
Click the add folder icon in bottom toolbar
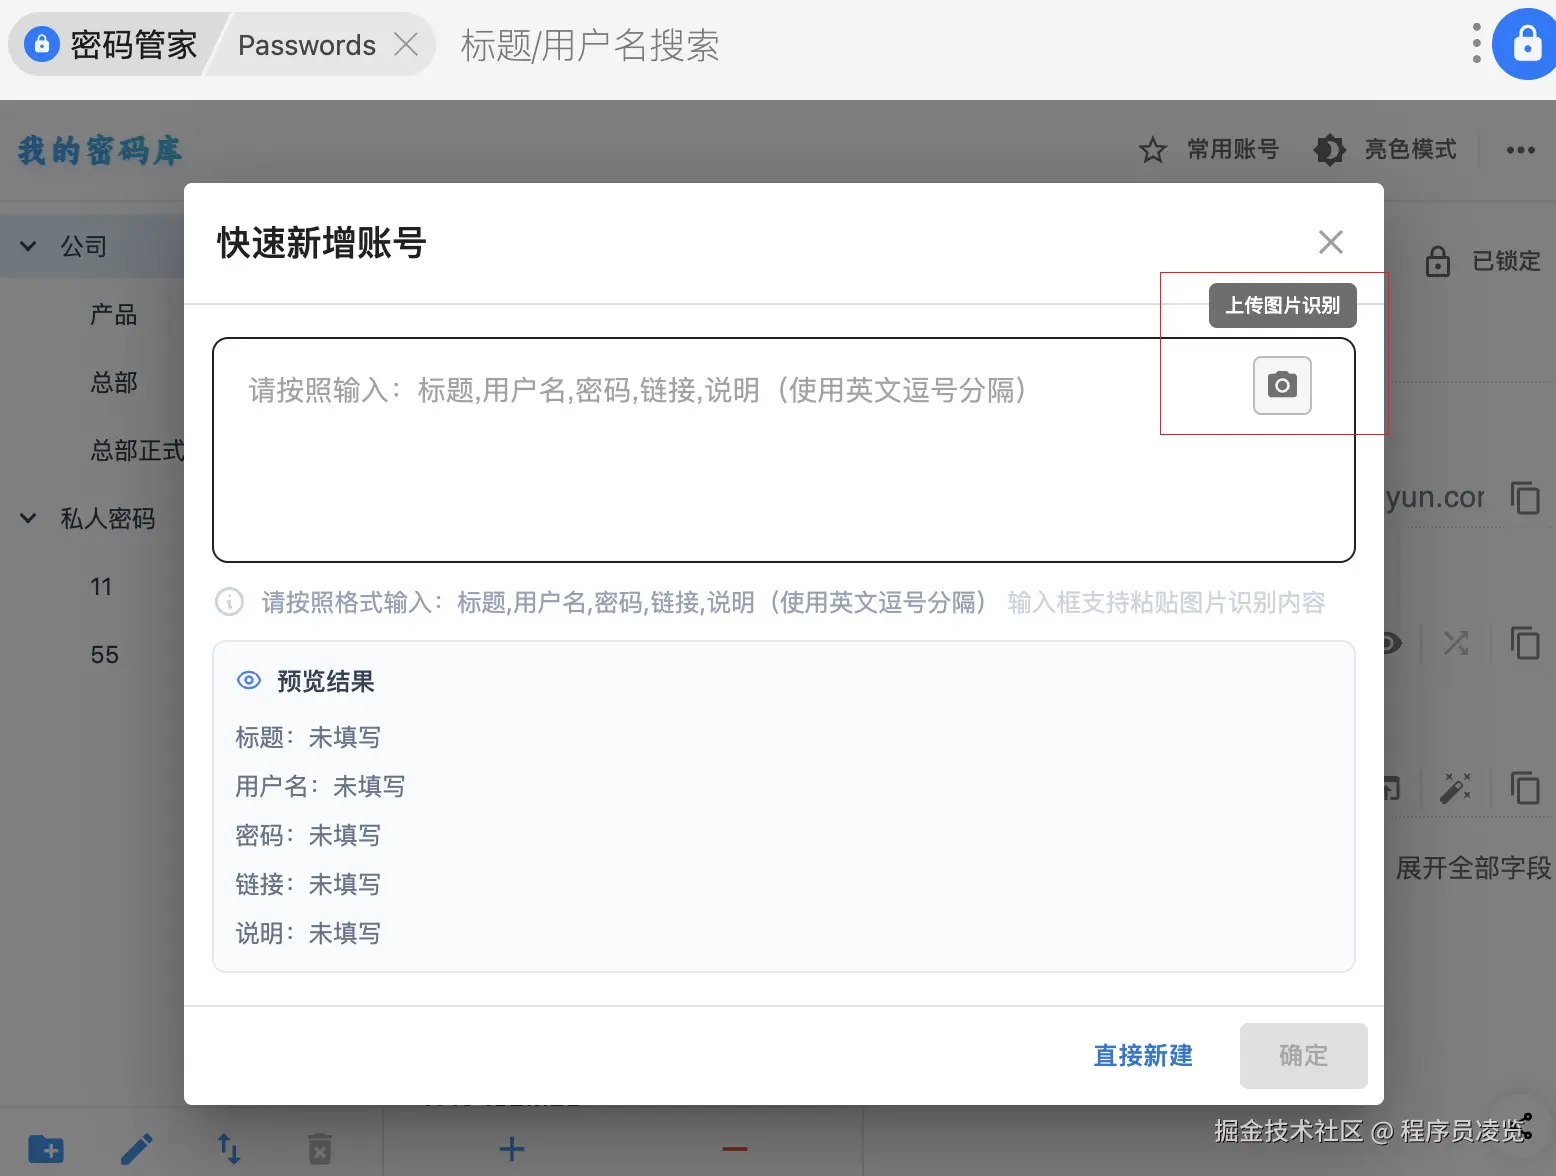[45, 1148]
